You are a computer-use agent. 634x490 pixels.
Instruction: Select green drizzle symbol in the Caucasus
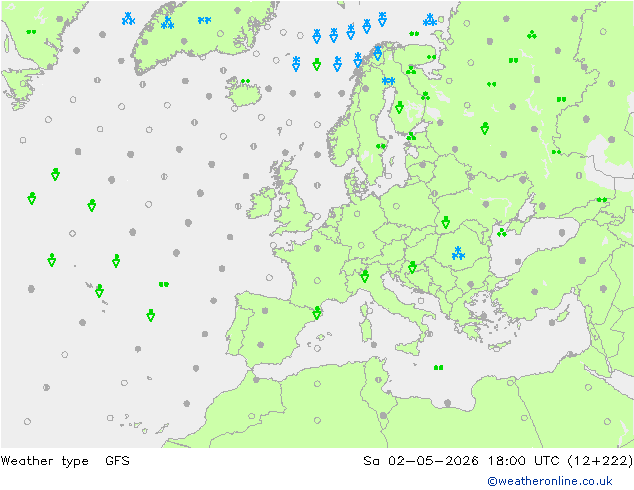pos(602,200)
